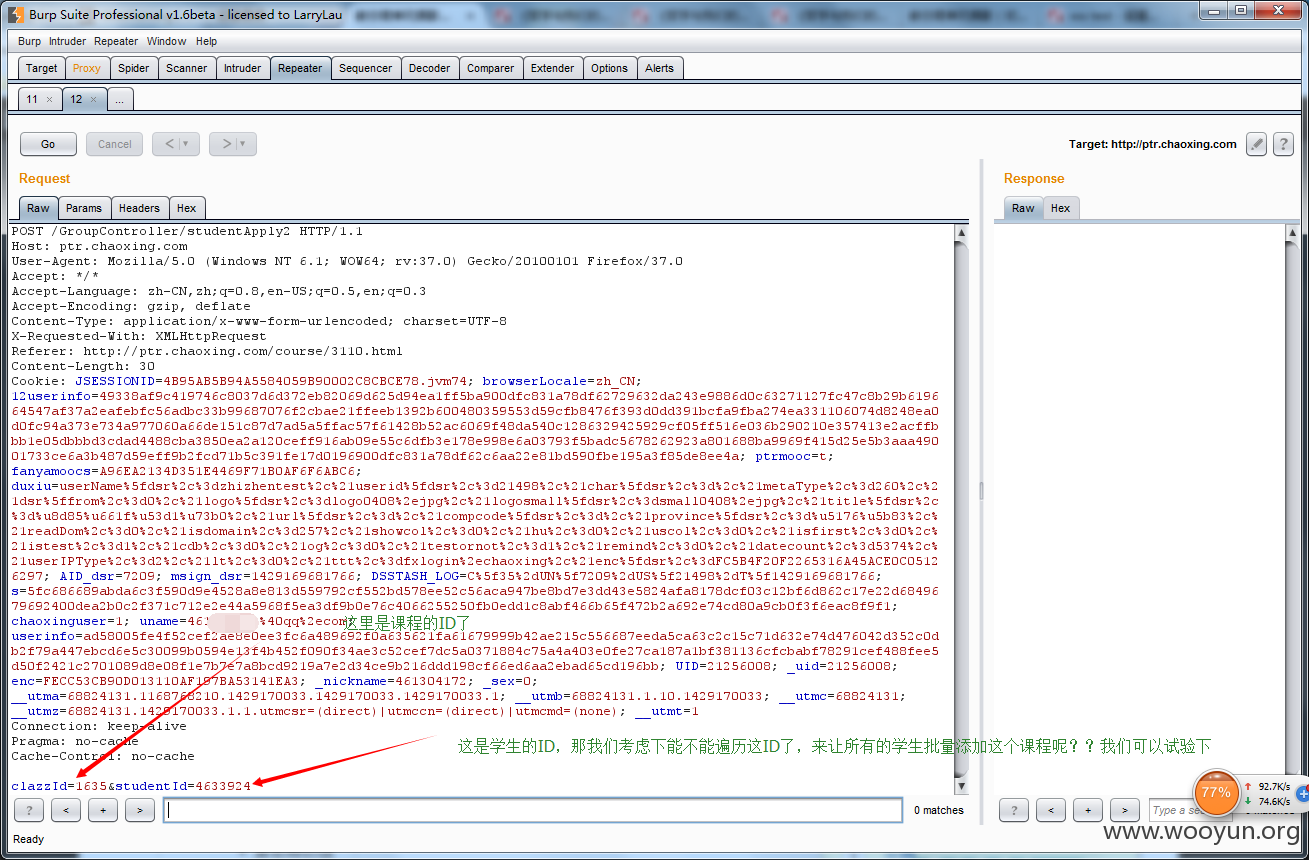Switch to the Alerts tab

coord(659,68)
